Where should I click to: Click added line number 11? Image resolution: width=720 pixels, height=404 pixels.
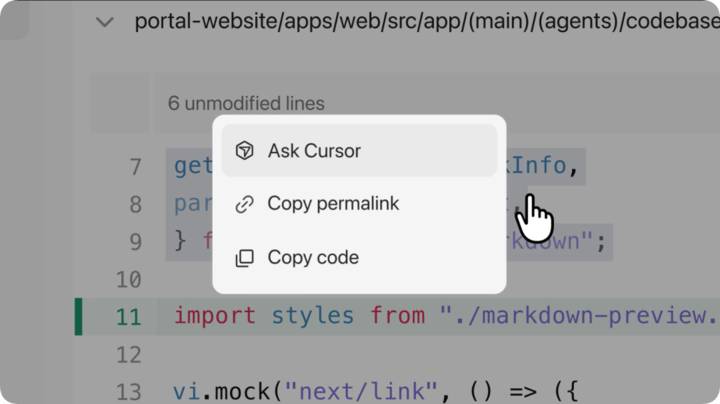[129, 317]
